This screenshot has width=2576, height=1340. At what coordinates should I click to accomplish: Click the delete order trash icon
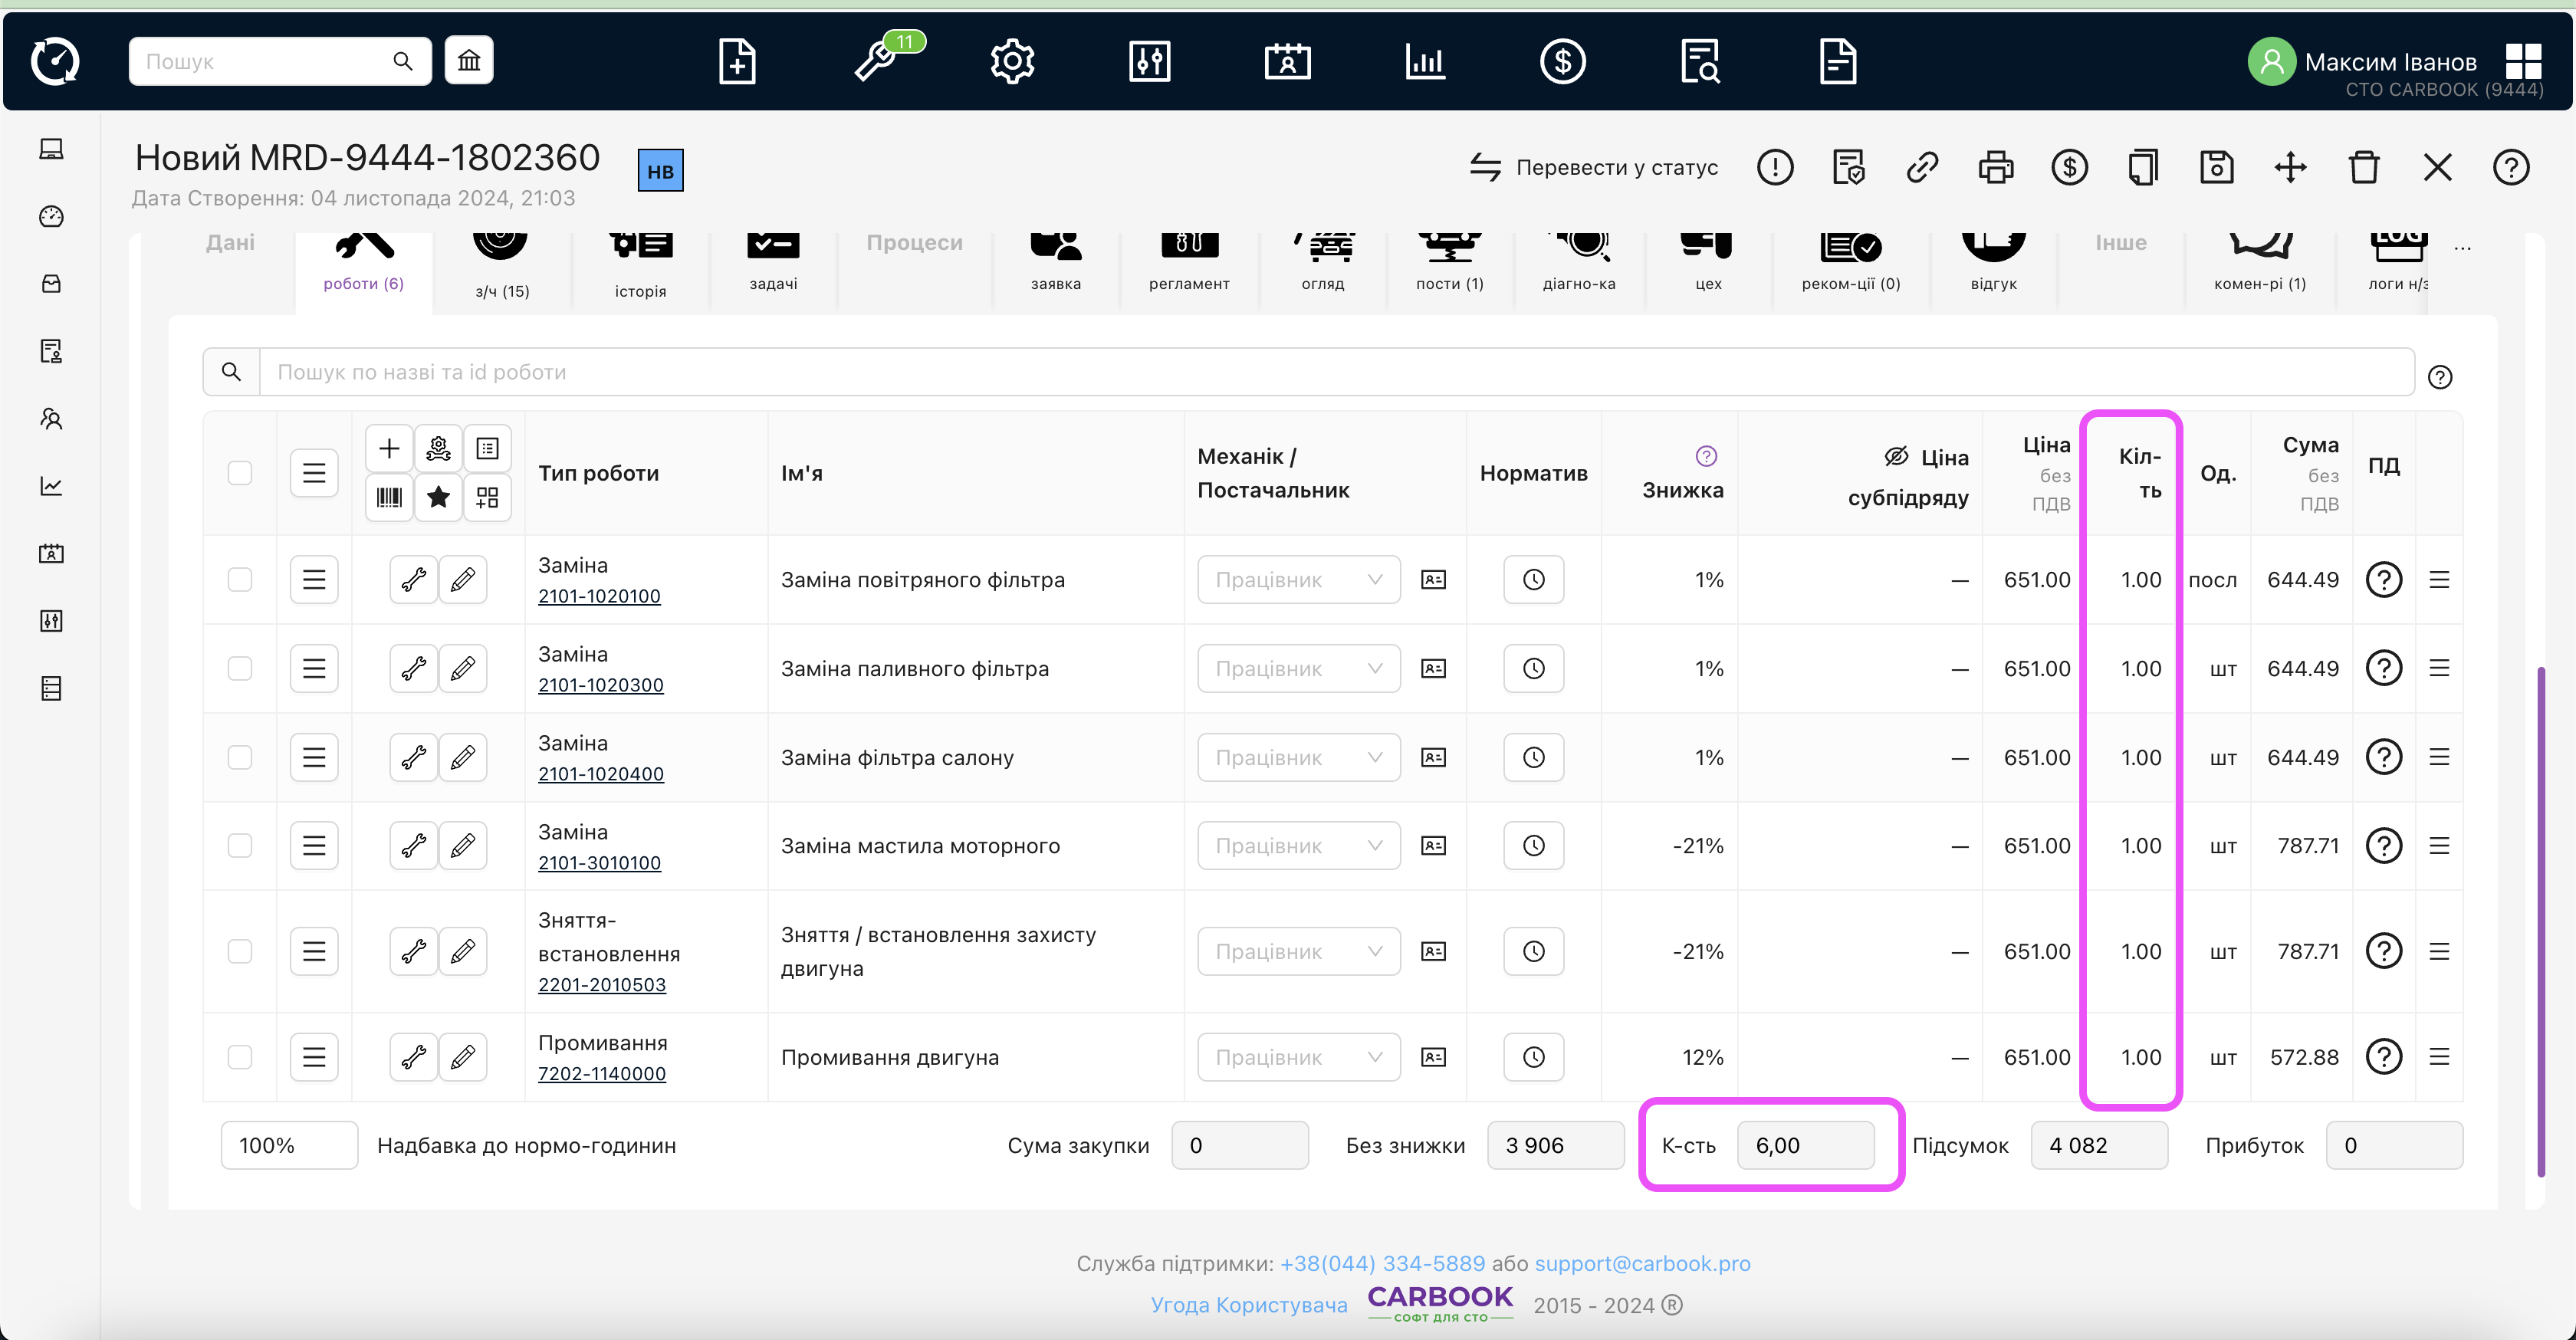click(2364, 167)
